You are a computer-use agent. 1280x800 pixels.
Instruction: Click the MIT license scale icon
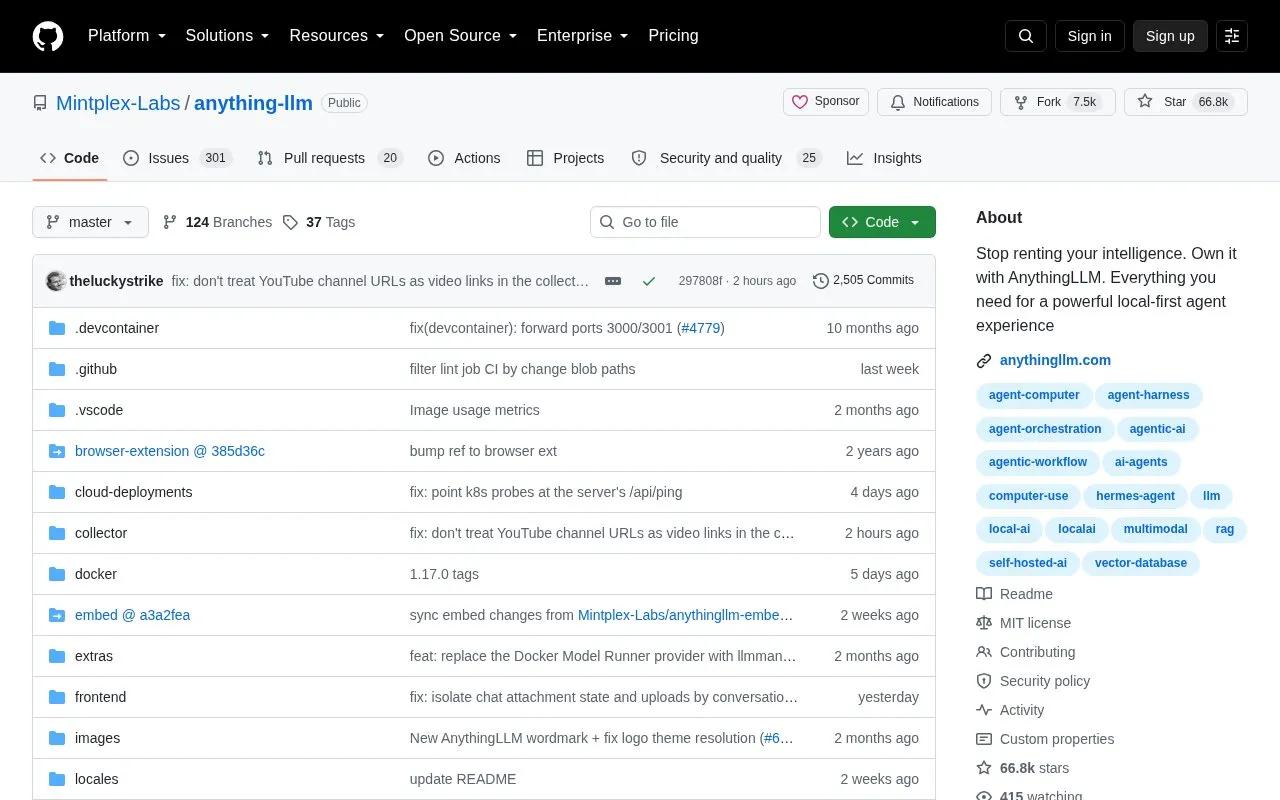click(x=984, y=623)
